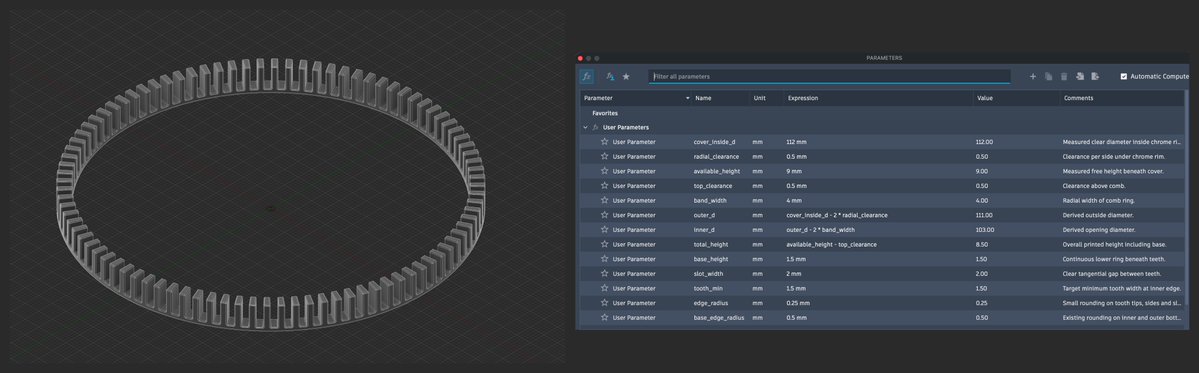This screenshot has width=1199, height=373.
Task: Toggle the Automatic Compute checkbox
Action: point(1123,76)
